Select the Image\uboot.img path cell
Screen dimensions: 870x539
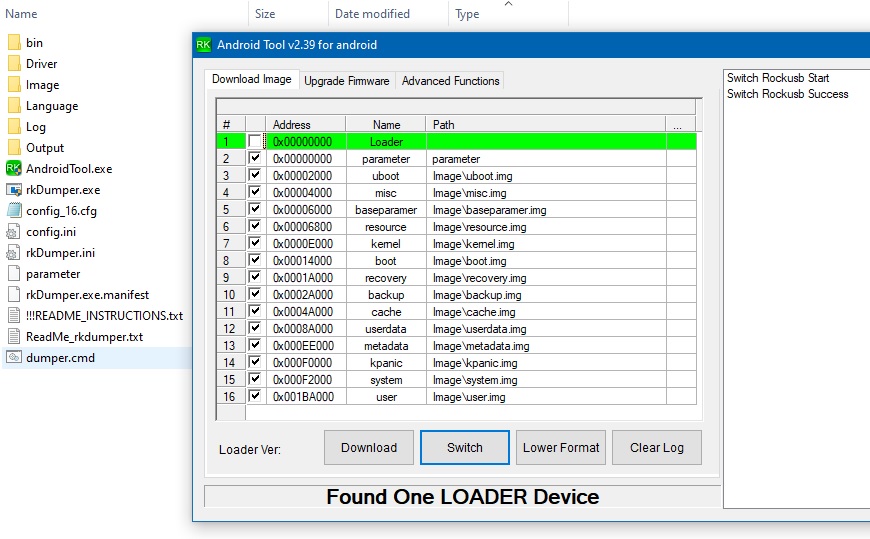(x=546, y=176)
